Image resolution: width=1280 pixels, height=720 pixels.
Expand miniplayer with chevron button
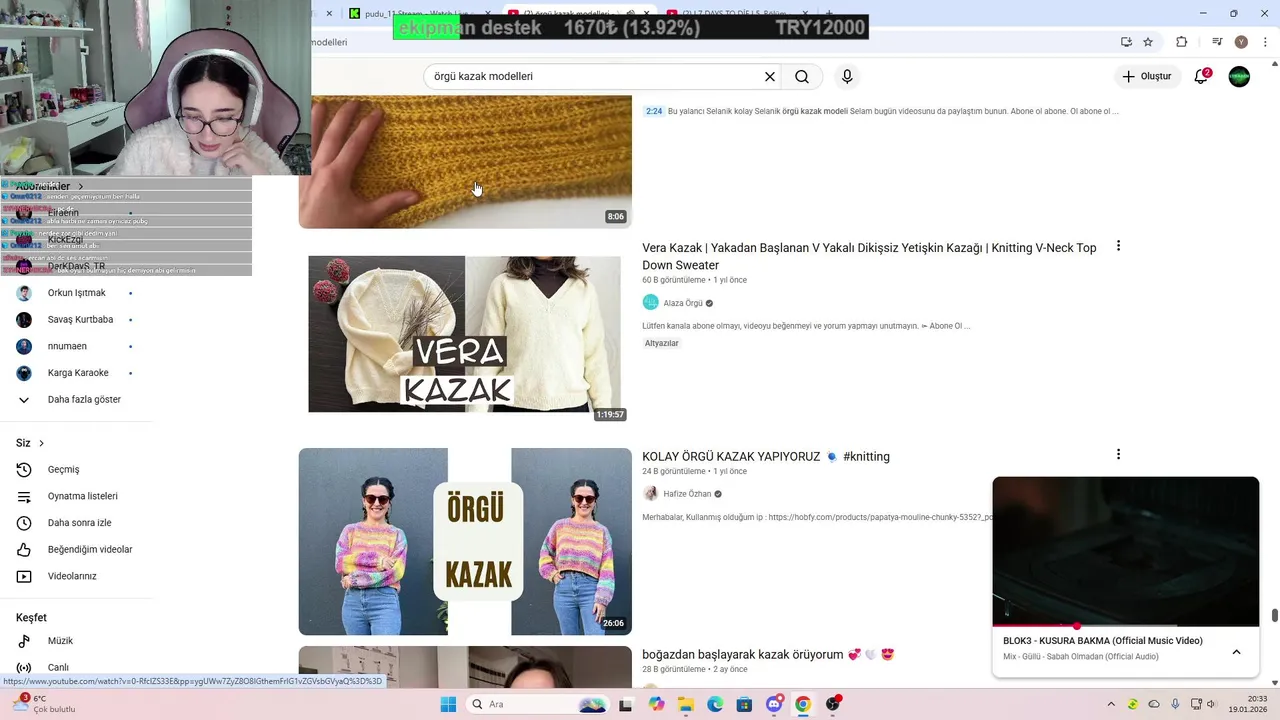pos(1236,652)
